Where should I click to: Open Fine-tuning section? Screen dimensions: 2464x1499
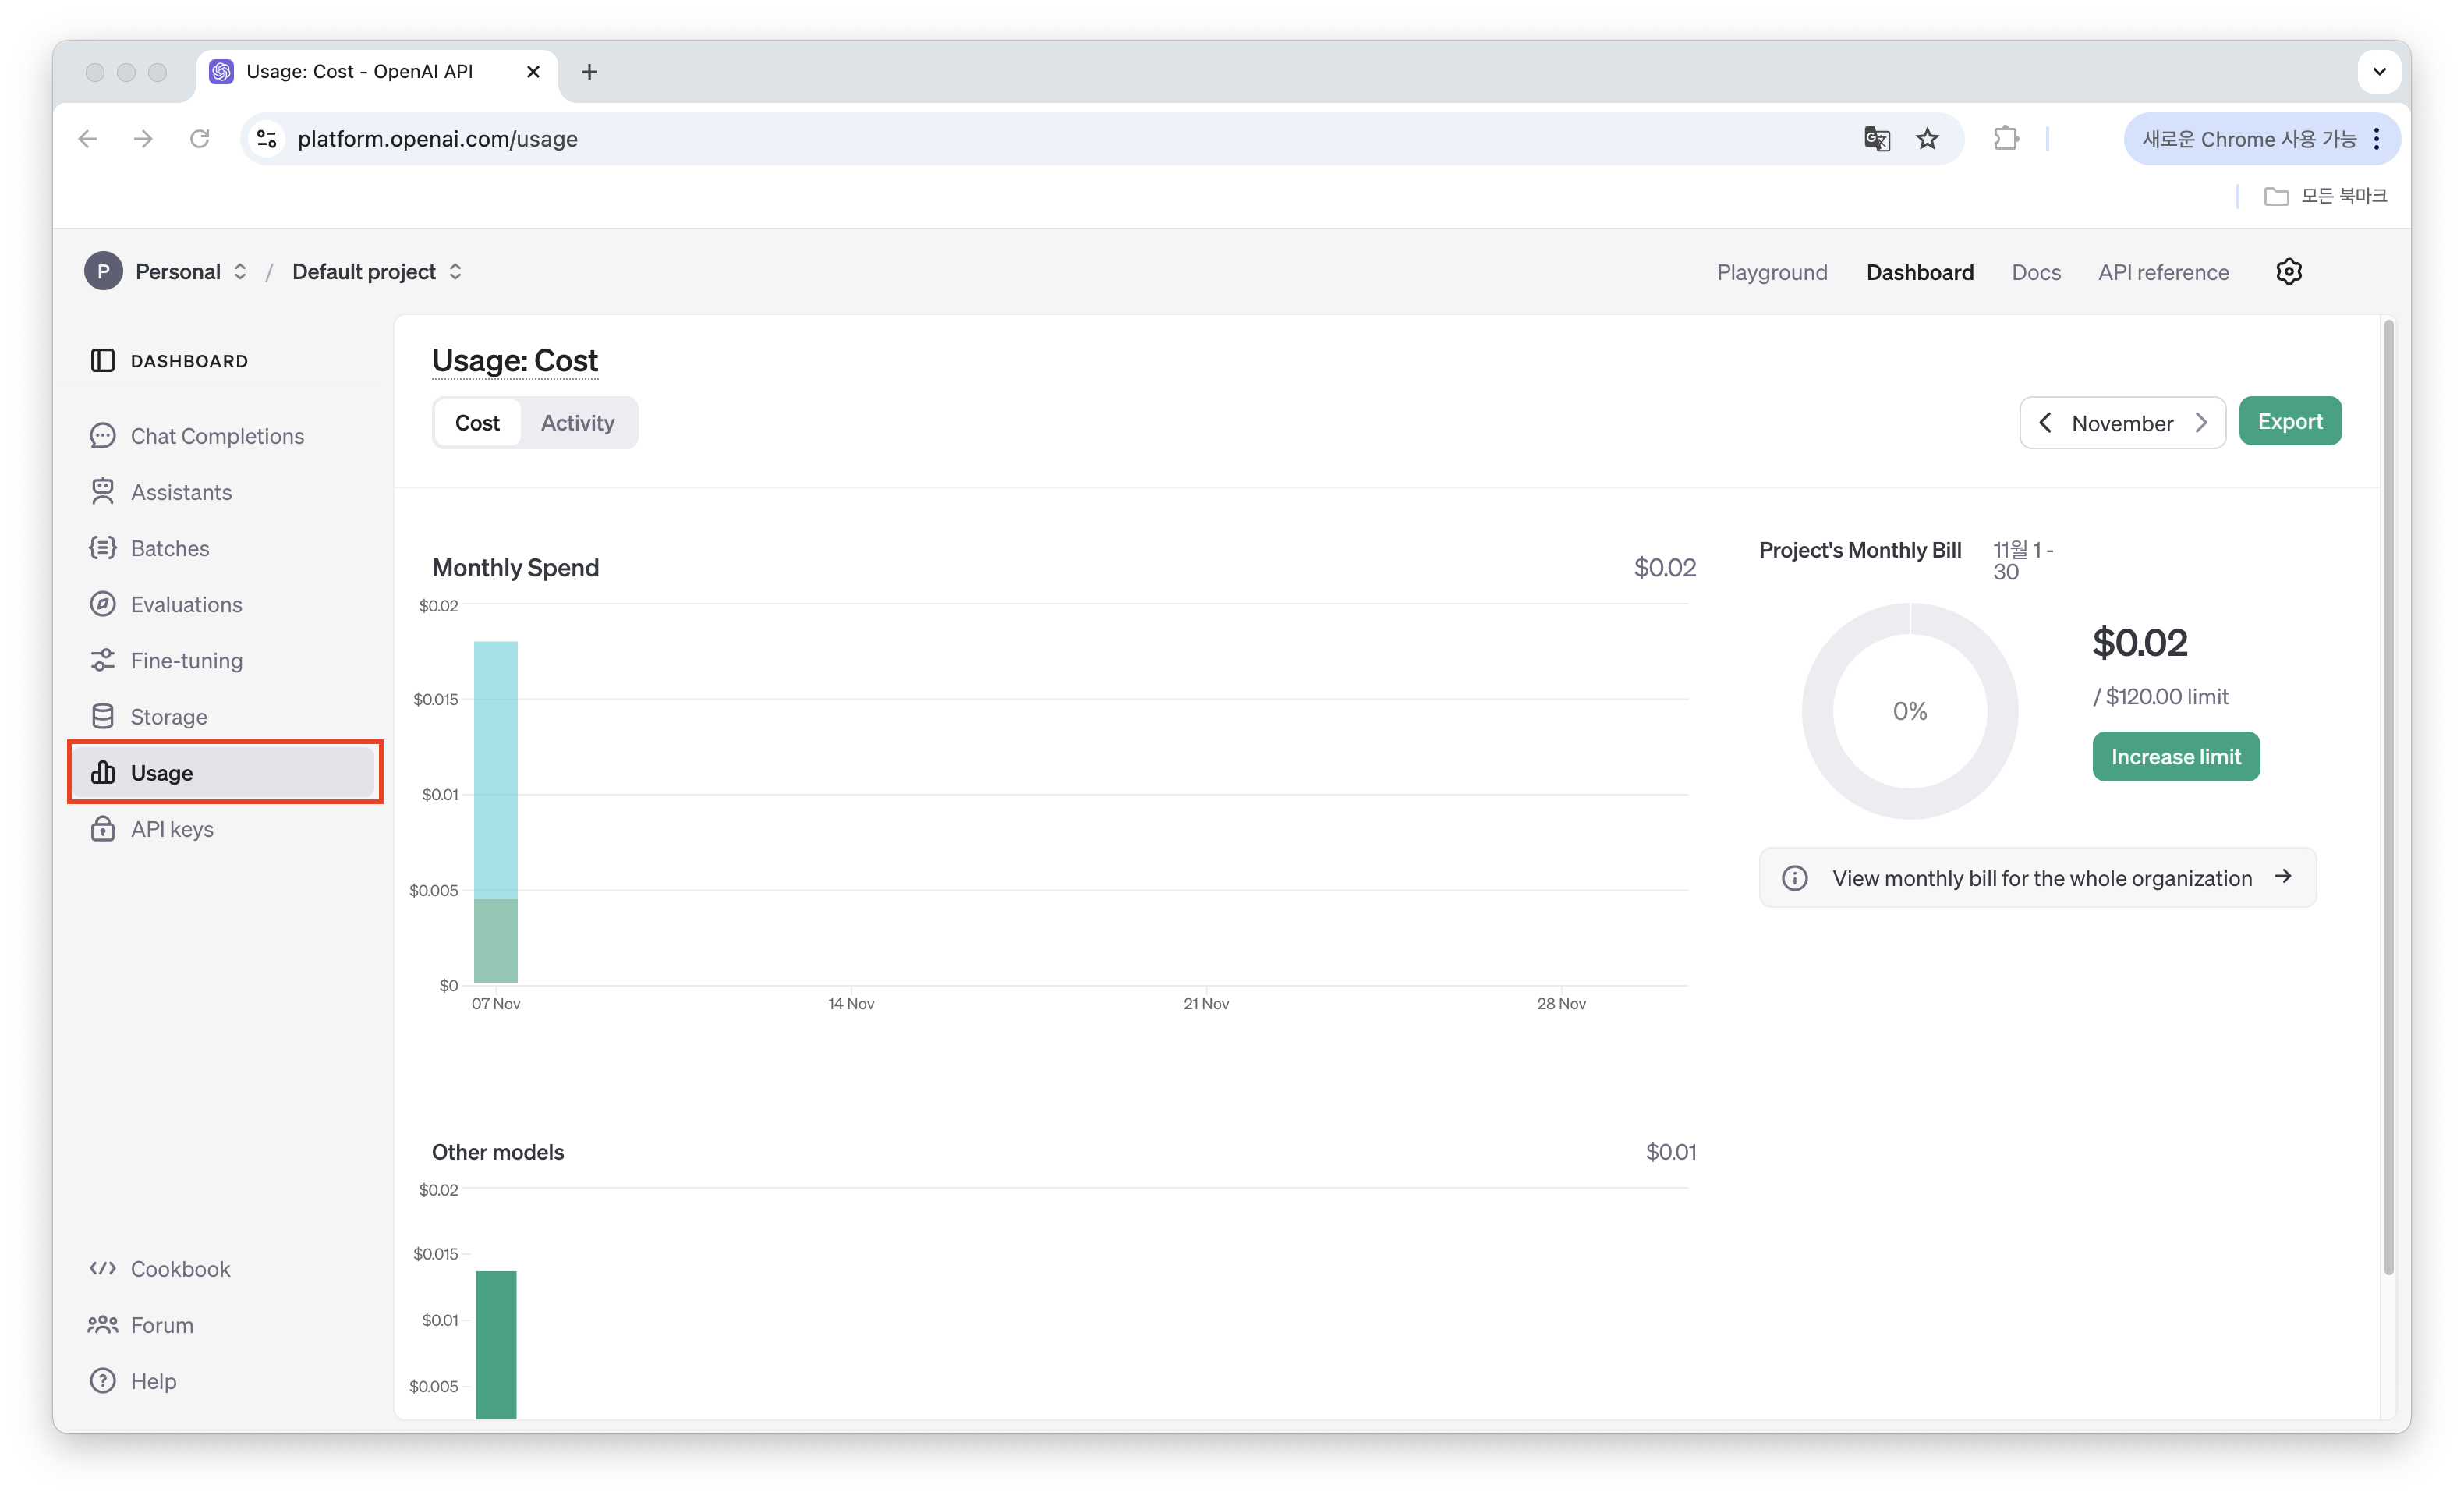click(x=186, y=661)
